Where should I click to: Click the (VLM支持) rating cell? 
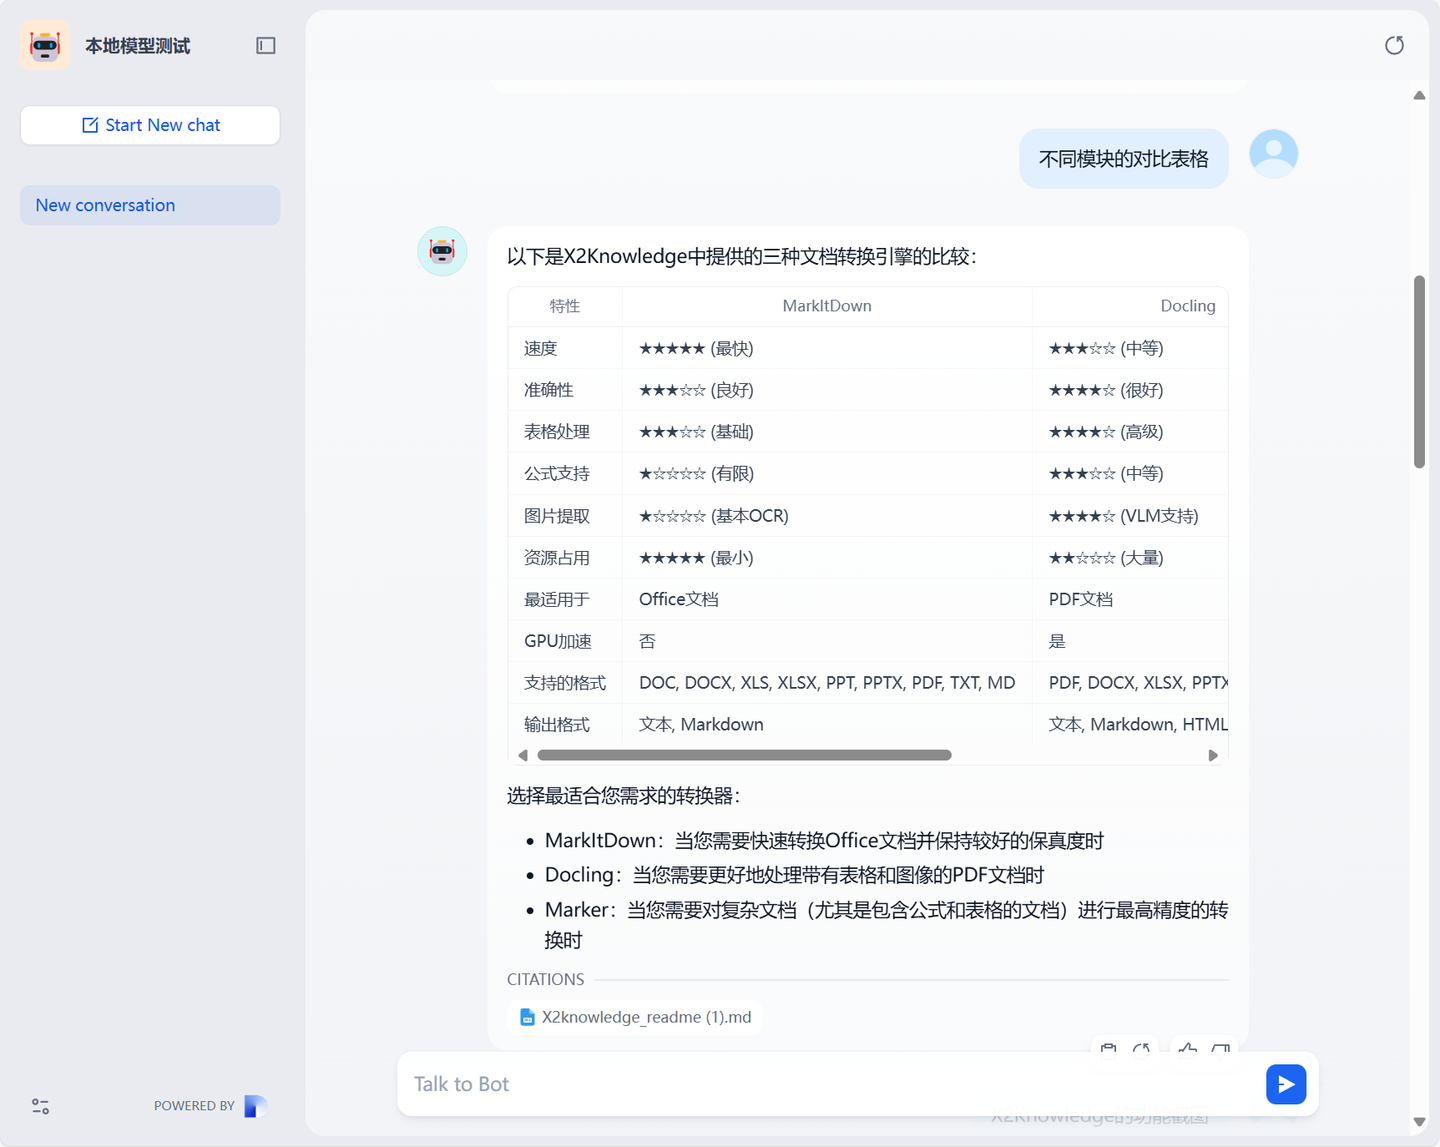[x=1123, y=516]
